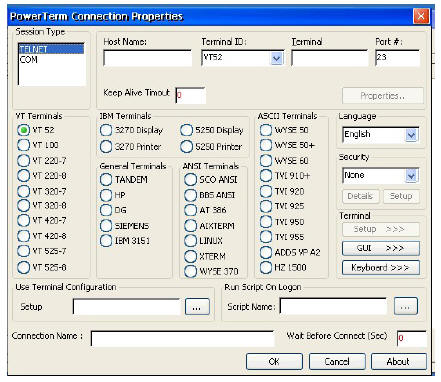Pick the VT 420-8 terminal
Image resolution: width=441 pixels, height=382 pixels.
[23, 236]
